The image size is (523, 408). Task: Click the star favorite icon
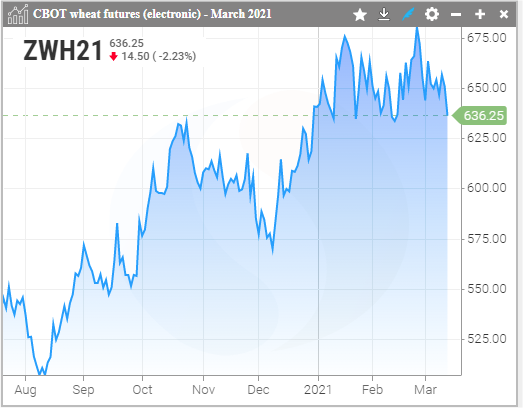point(360,15)
